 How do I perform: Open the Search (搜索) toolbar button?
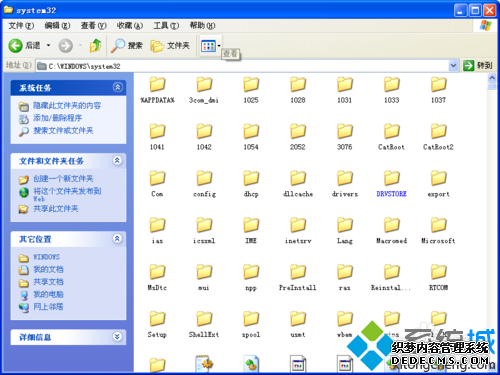tap(127, 46)
